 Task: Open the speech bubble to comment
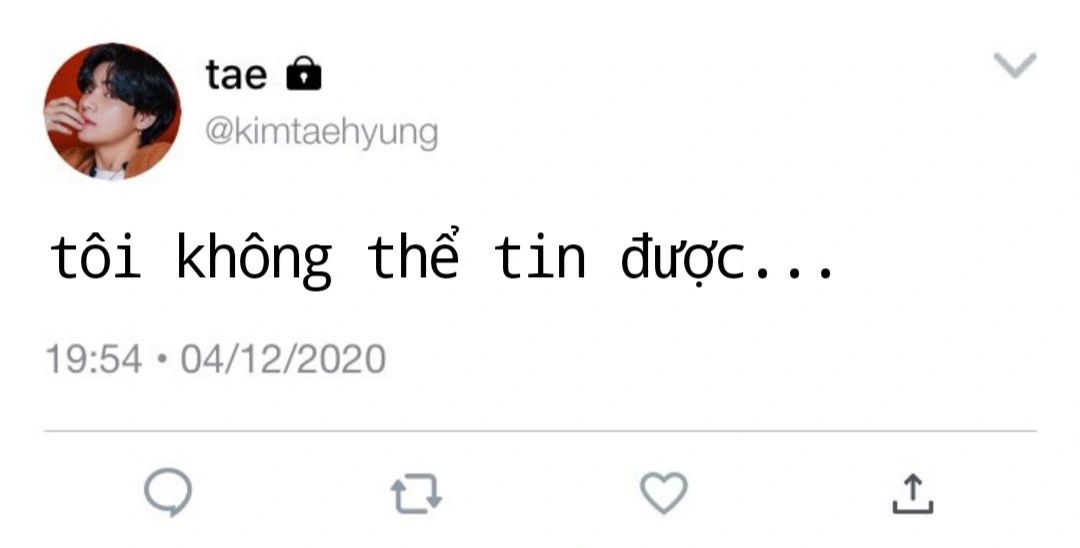tap(168, 492)
